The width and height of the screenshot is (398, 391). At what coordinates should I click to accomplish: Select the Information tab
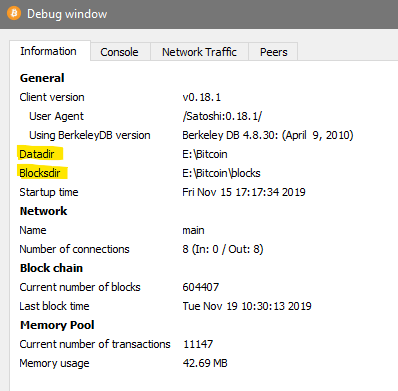click(49, 51)
